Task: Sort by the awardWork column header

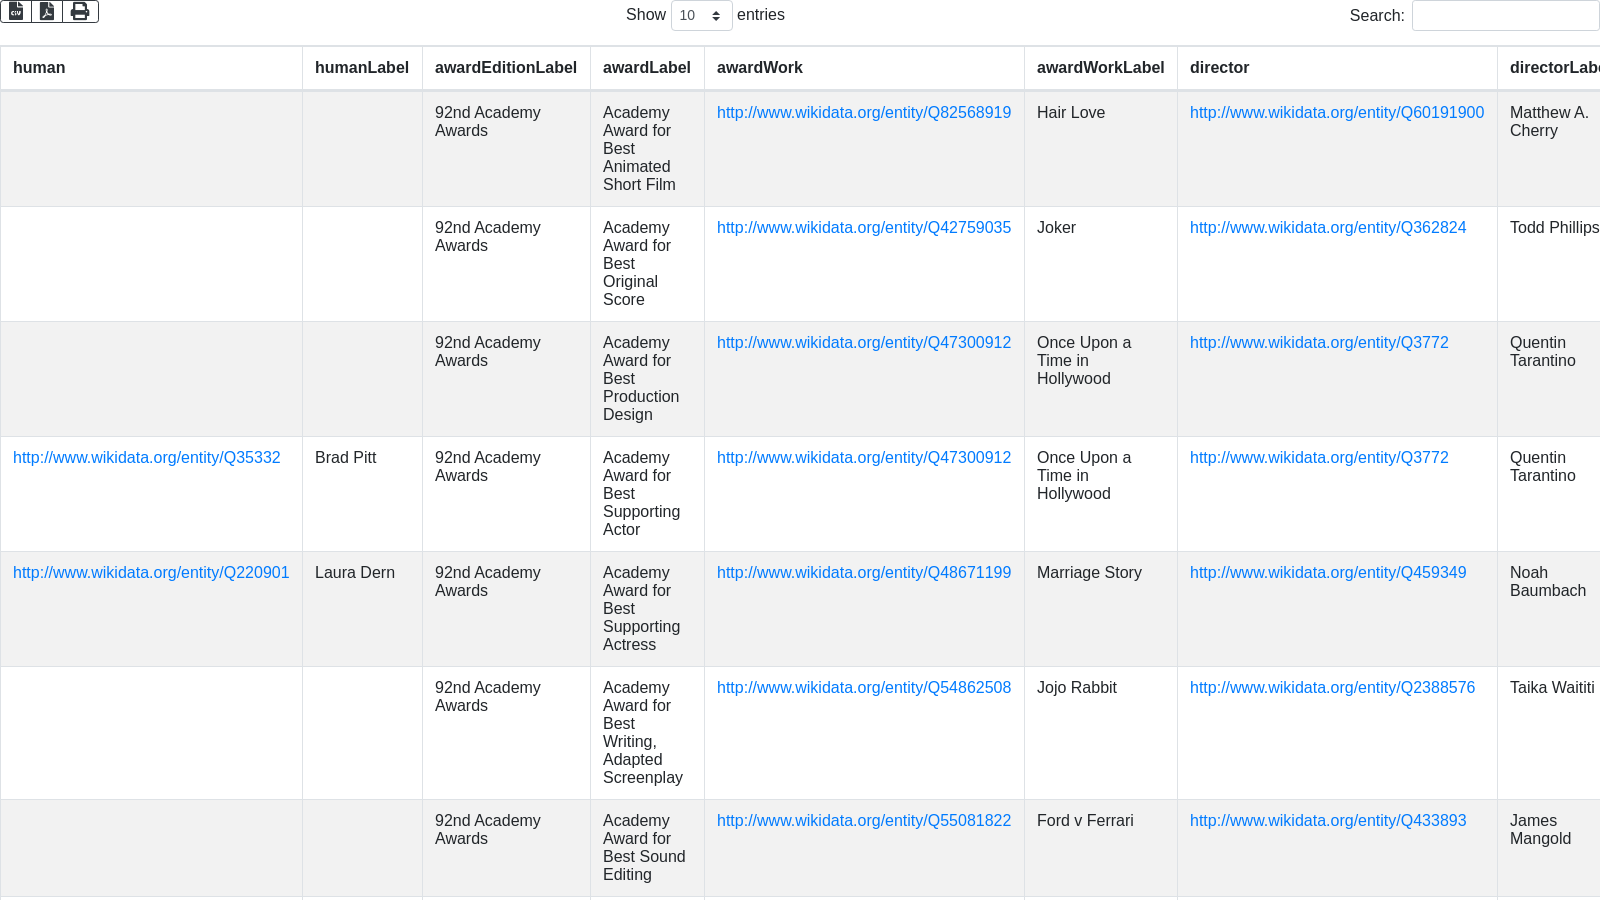Action: pyautogui.click(x=864, y=68)
